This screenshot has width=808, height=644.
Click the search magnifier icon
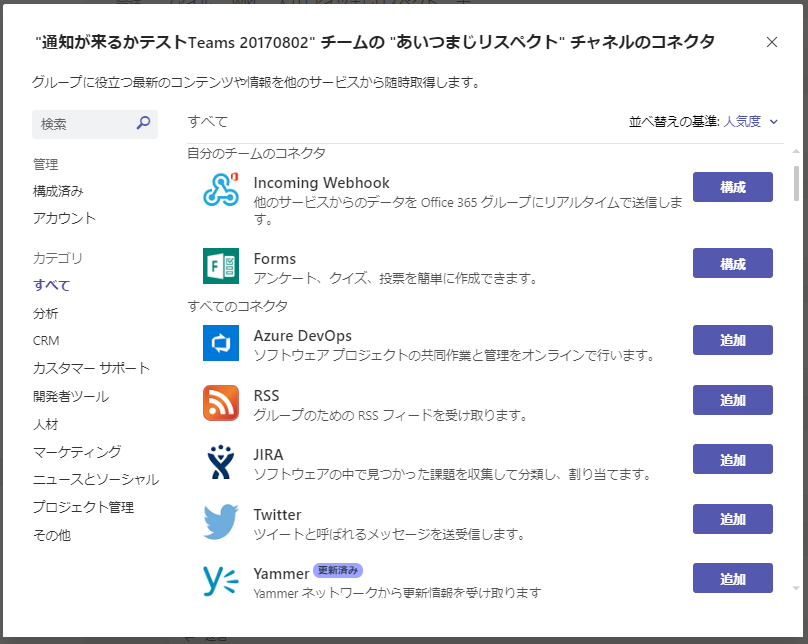point(143,123)
